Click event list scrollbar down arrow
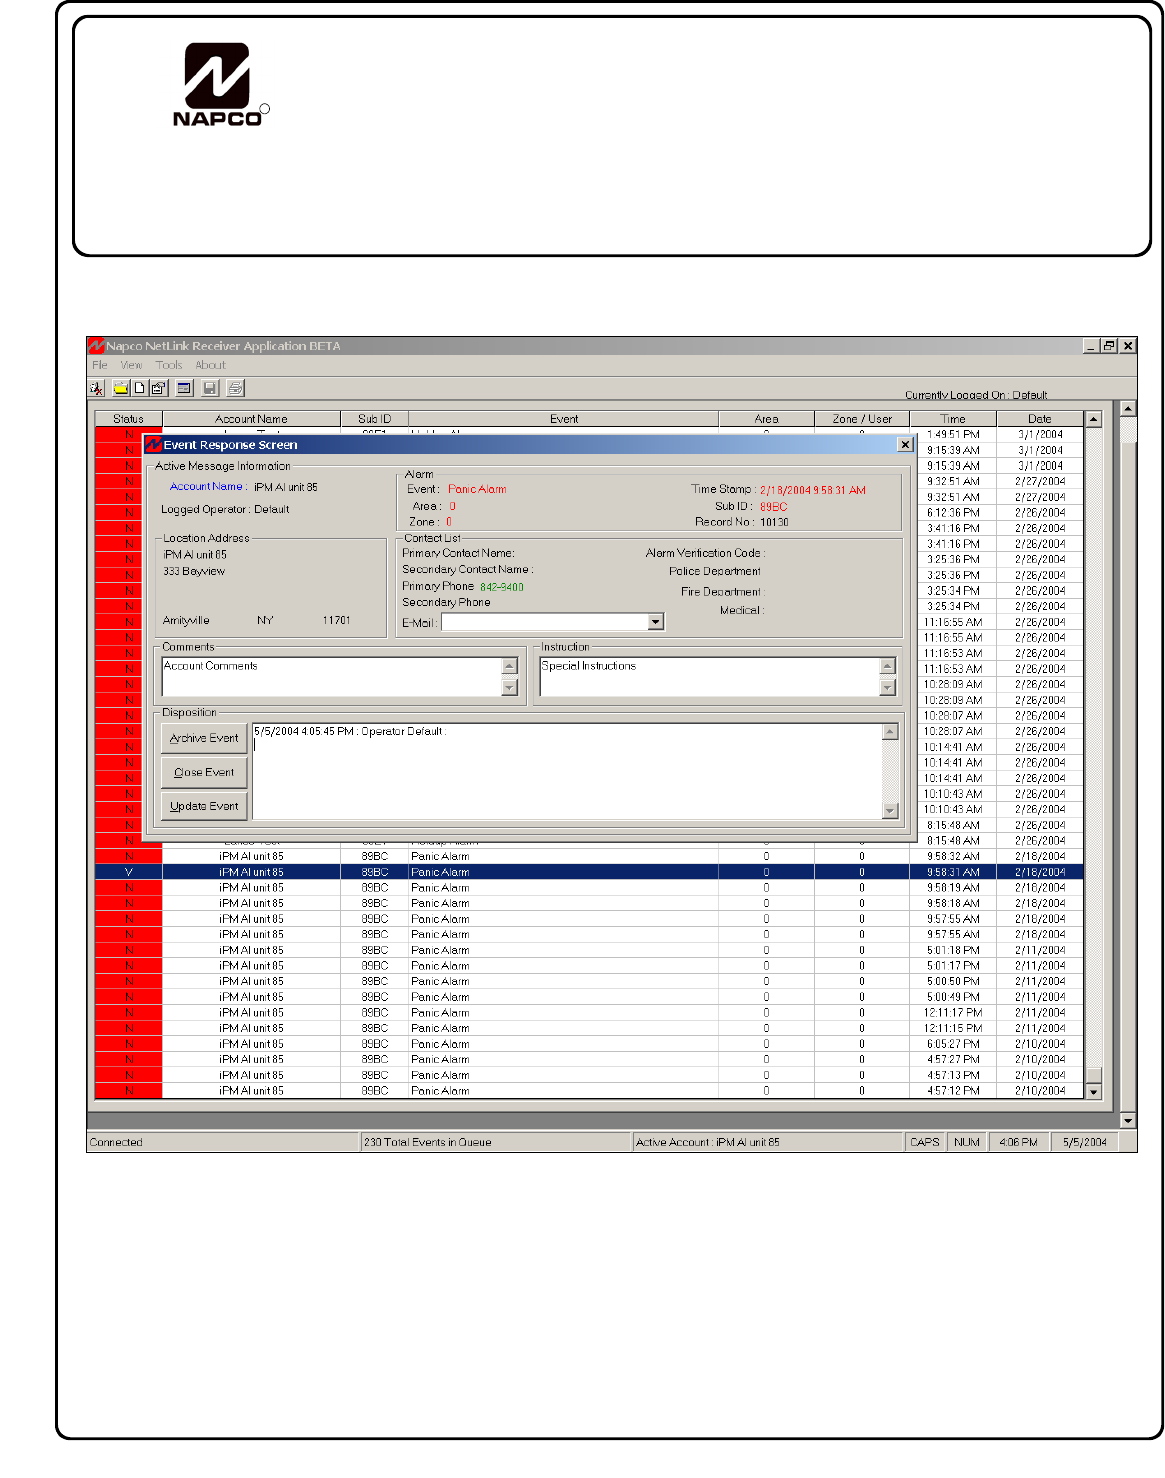 pyautogui.click(x=1093, y=1091)
